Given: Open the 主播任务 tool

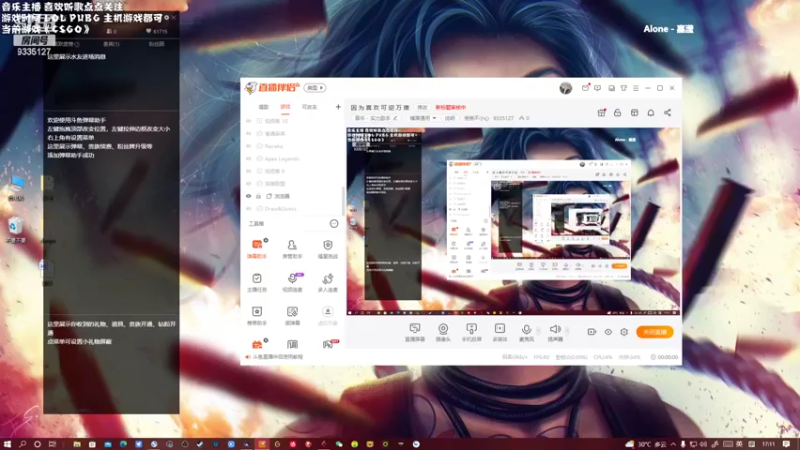Looking at the screenshot, I should tap(257, 282).
